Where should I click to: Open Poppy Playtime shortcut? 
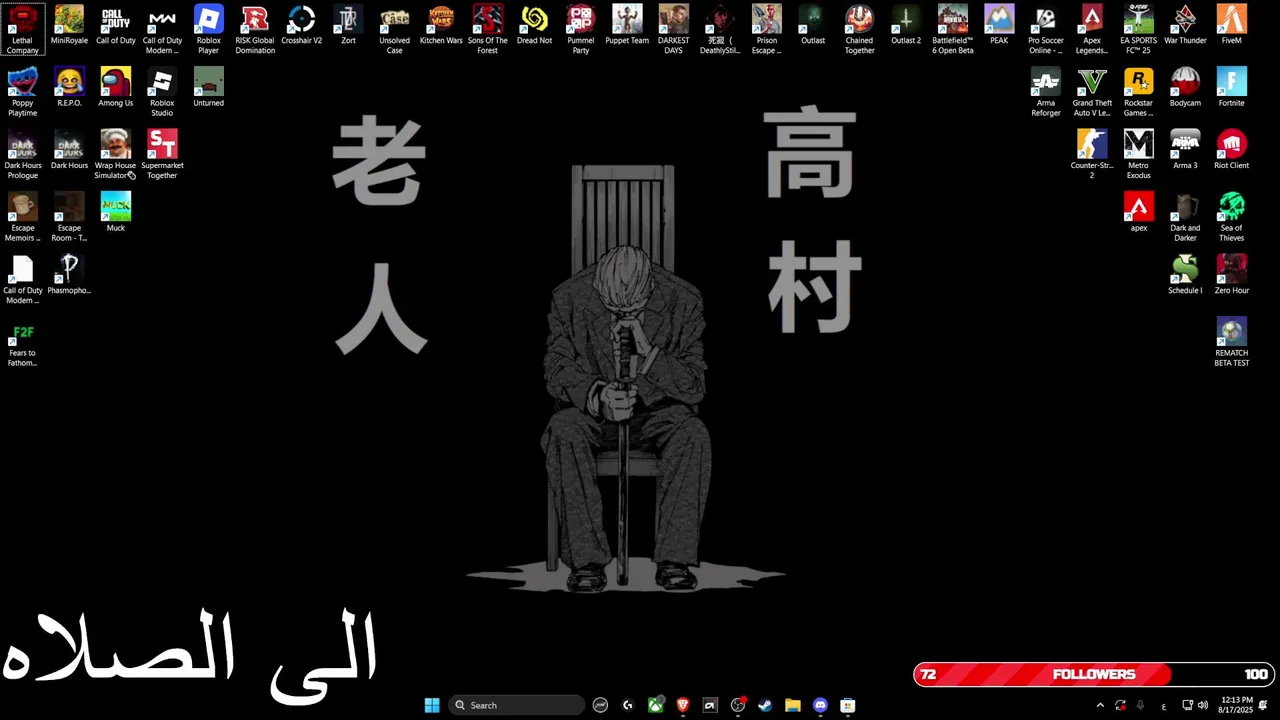(22, 92)
